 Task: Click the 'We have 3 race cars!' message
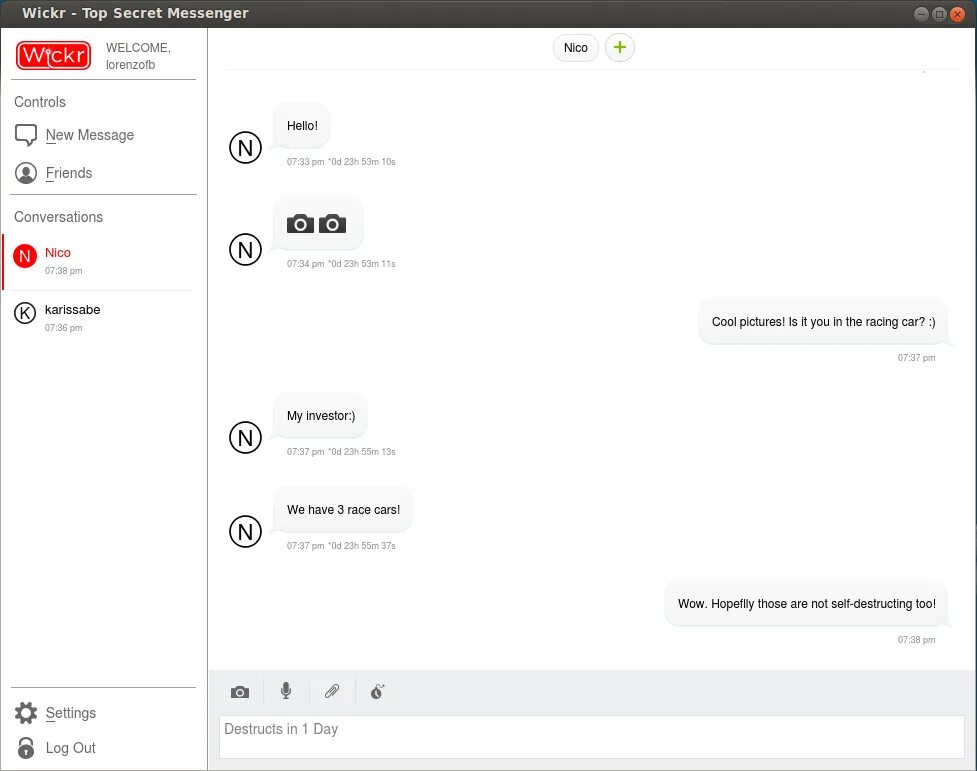[343, 510]
